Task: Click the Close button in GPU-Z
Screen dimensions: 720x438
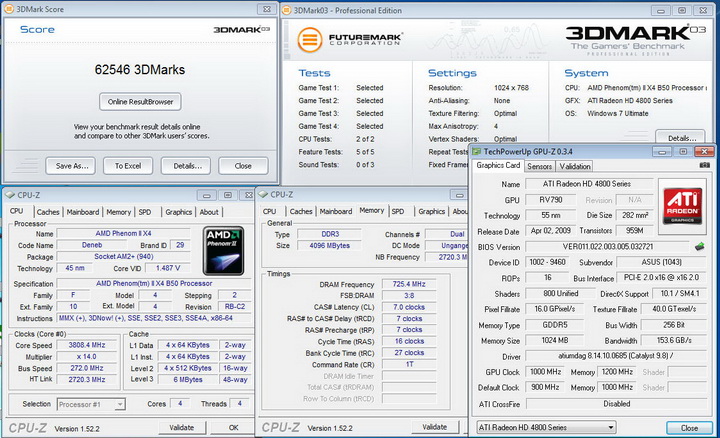Action: click(x=689, y=428)
